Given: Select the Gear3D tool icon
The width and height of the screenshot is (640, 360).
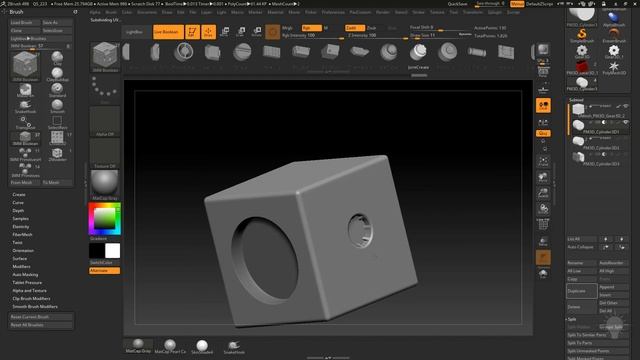Looking at the screenshot, I should [582, 51].
